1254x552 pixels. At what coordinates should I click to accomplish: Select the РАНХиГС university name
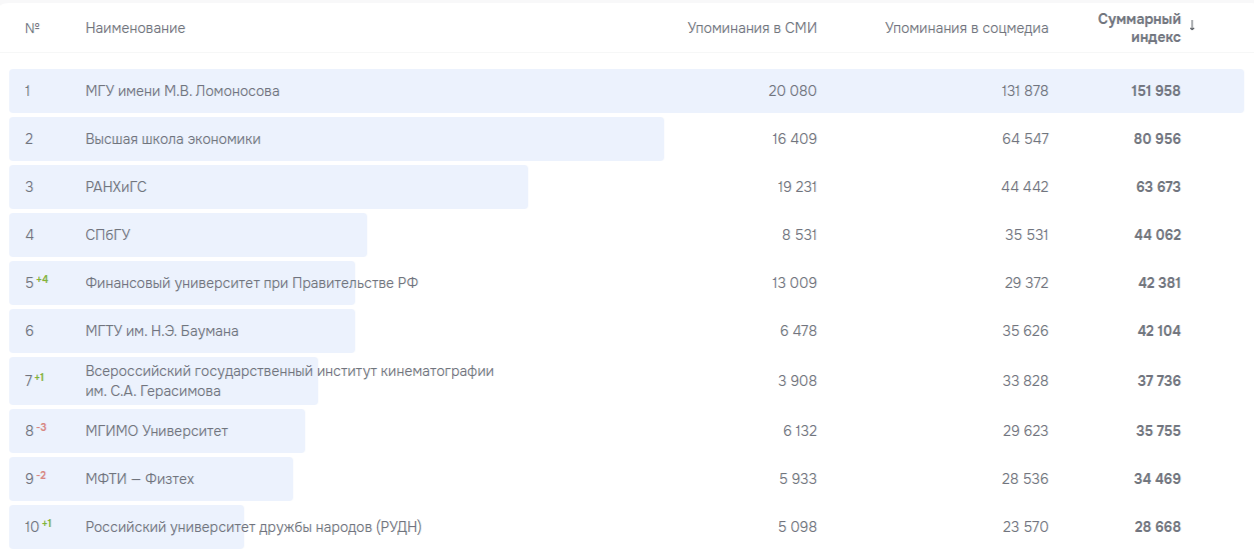click(116, 187)
